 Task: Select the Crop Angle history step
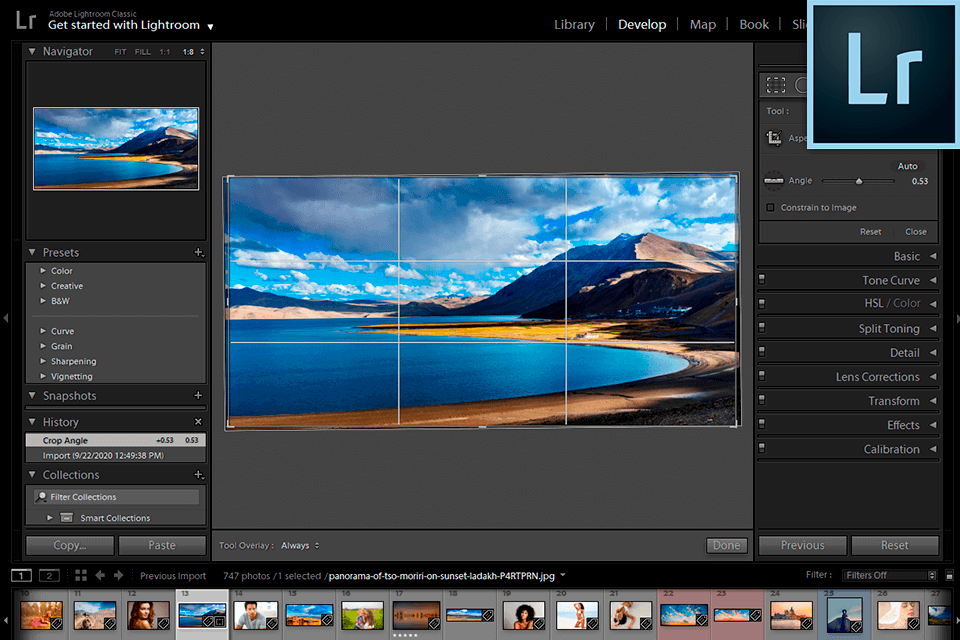click(116, 440)
